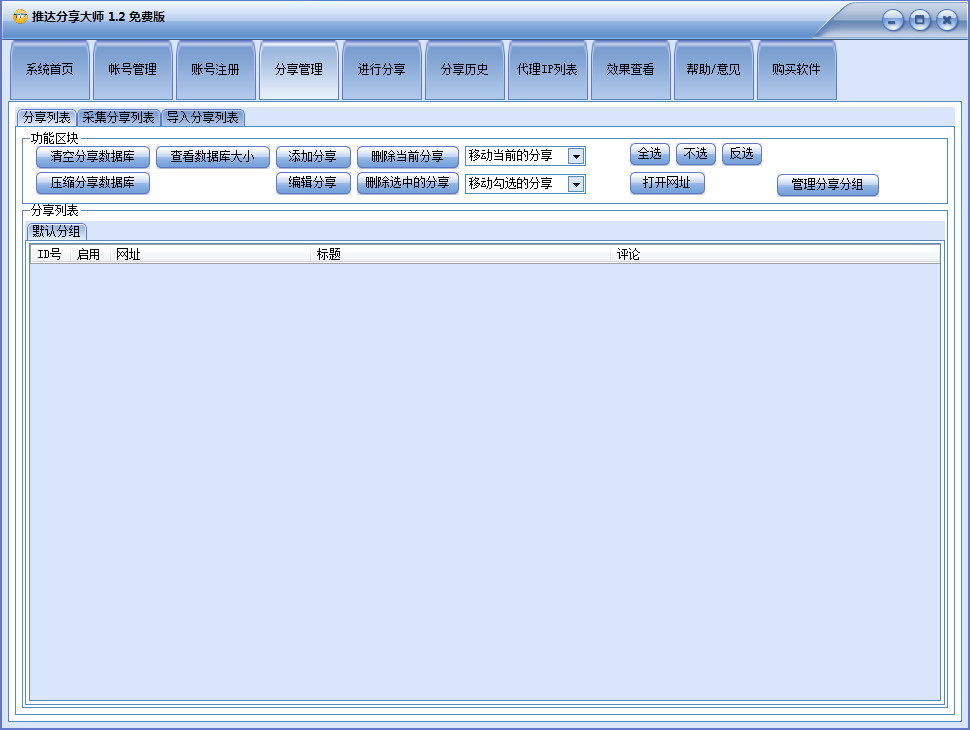Go to the 账号注册 tab
Image resolution: width=970 pixels, height=730 pixels.
(216, 70)
